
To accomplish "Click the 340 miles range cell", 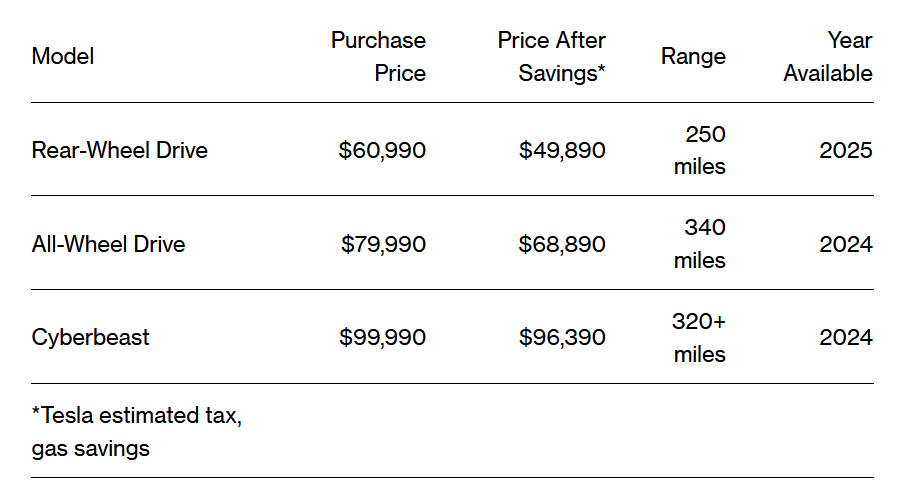I will tap(700, 244).
